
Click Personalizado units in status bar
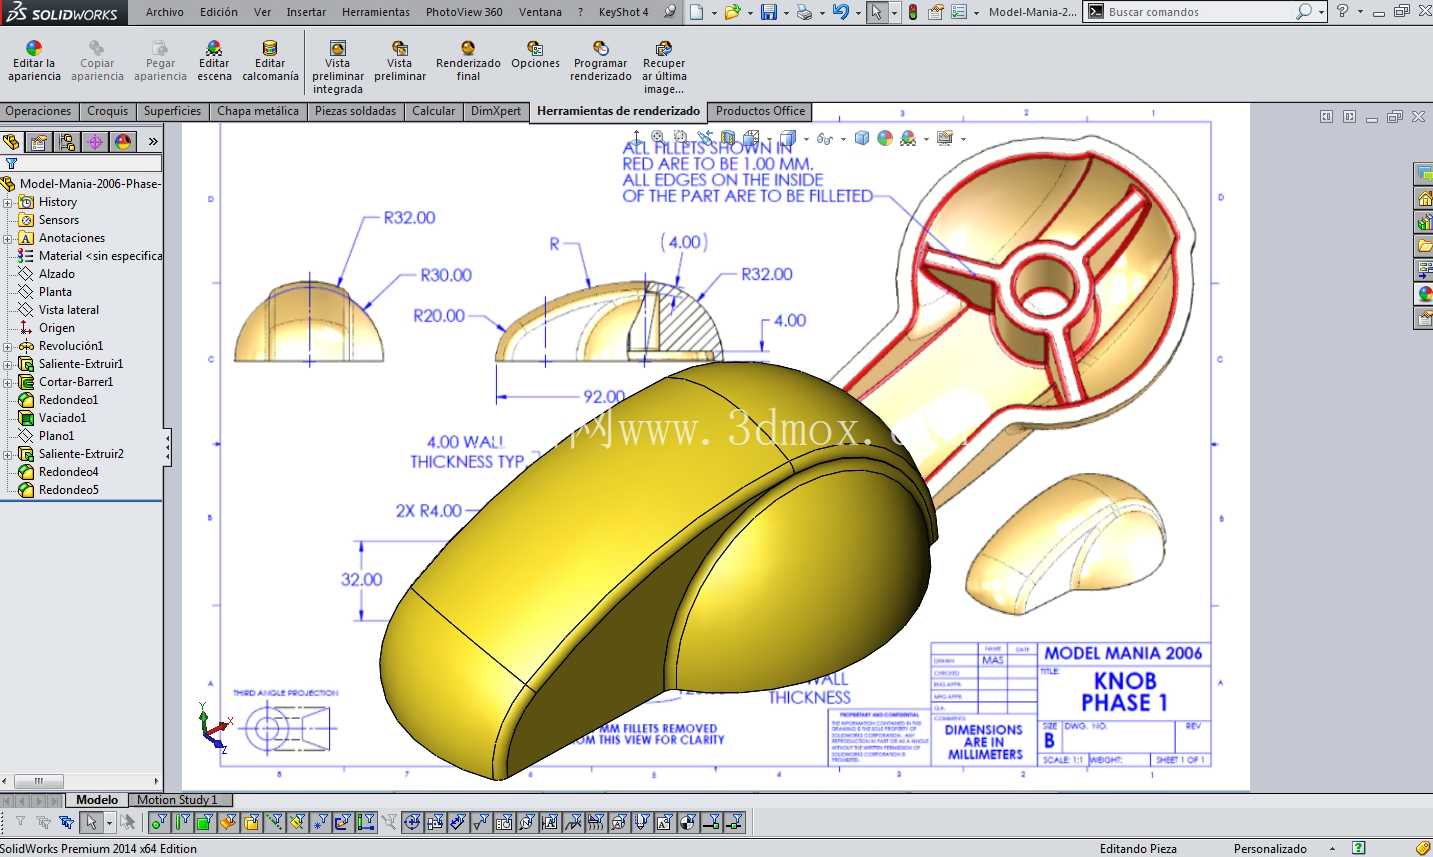(x=1270, y=849)
